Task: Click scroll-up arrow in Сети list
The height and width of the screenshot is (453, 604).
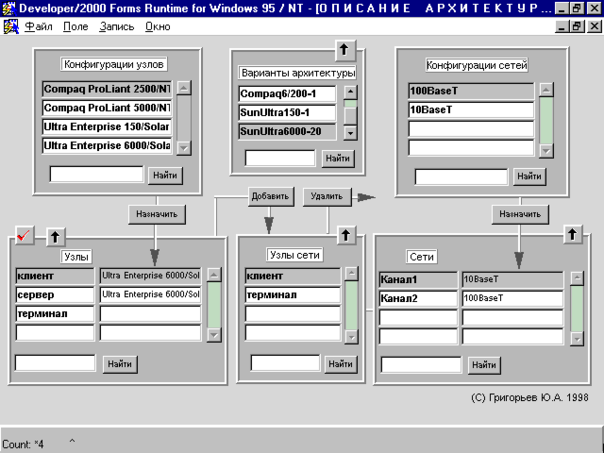Action: 577,279
